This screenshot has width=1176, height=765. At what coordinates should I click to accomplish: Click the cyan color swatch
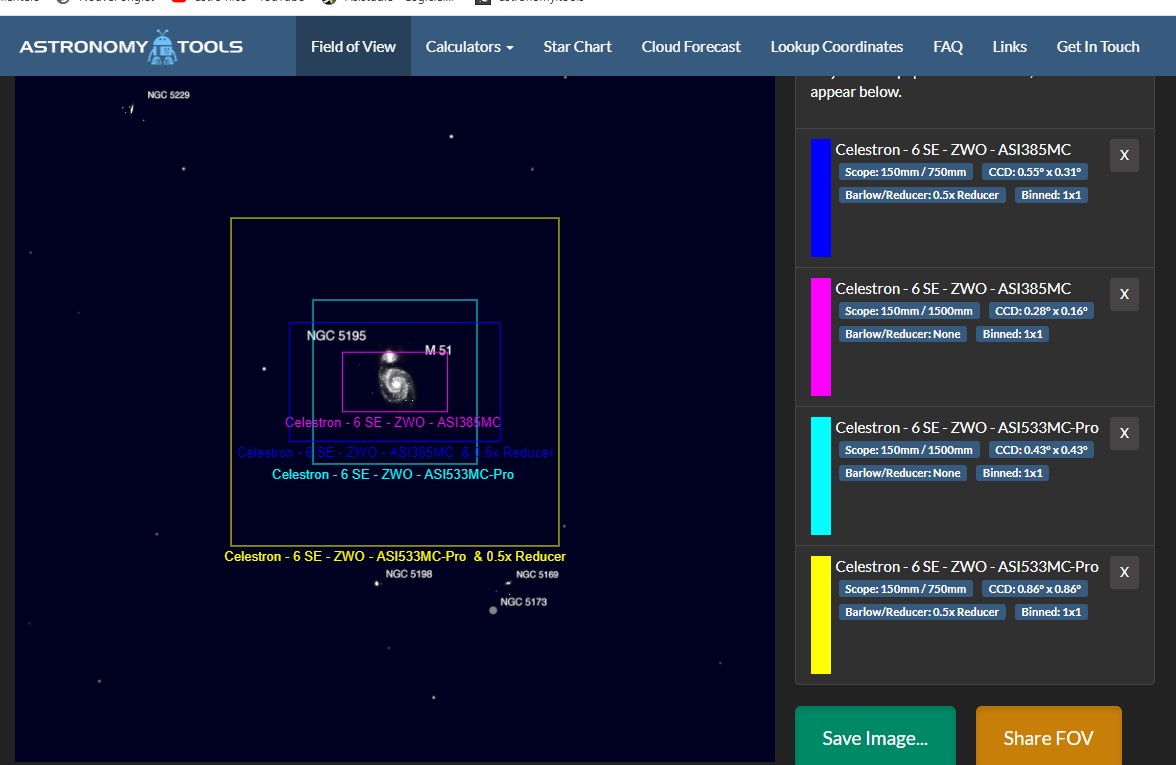[x=820, y=476]
